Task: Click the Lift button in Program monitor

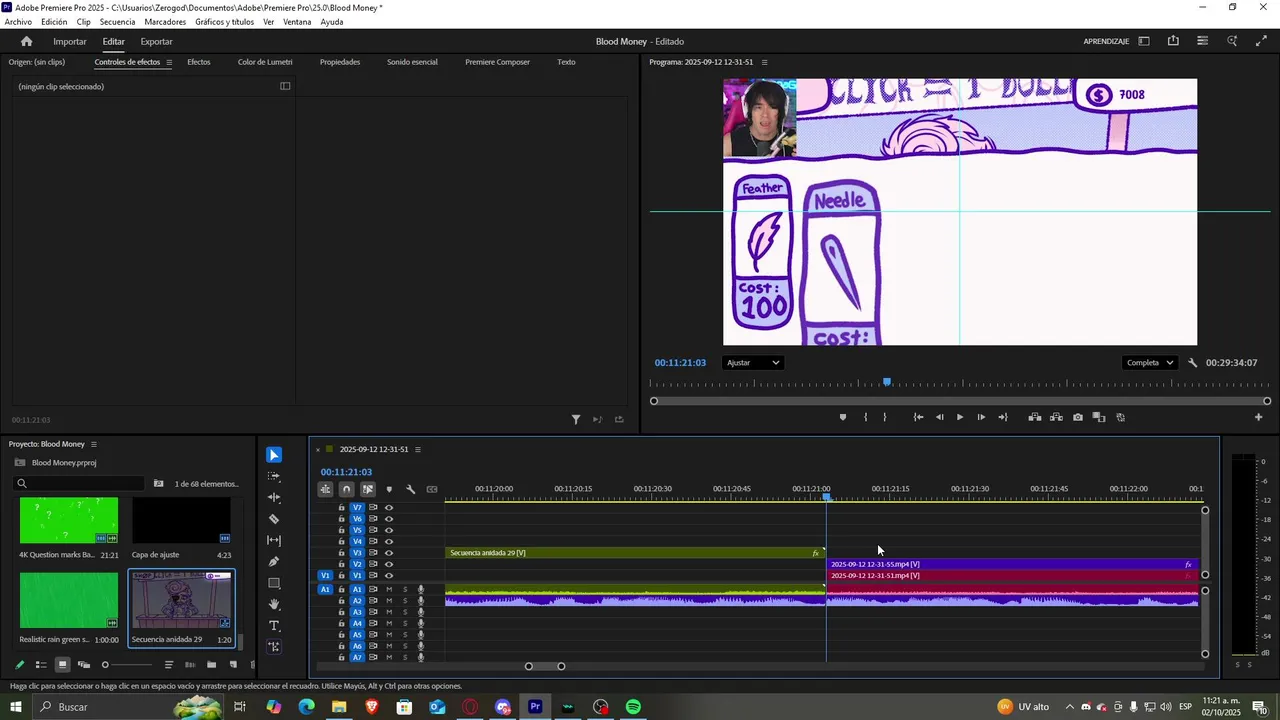Action: (x=1034, y=417)
